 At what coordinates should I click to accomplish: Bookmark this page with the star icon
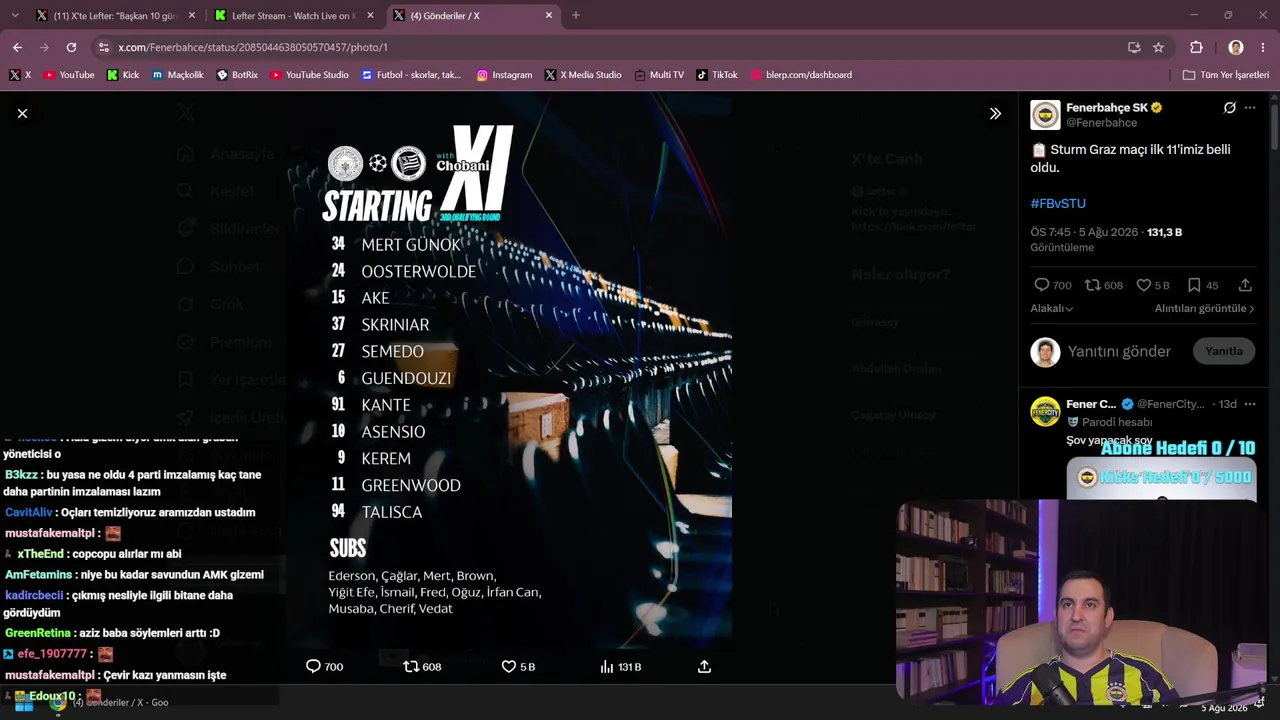(x=1158, y=47)
